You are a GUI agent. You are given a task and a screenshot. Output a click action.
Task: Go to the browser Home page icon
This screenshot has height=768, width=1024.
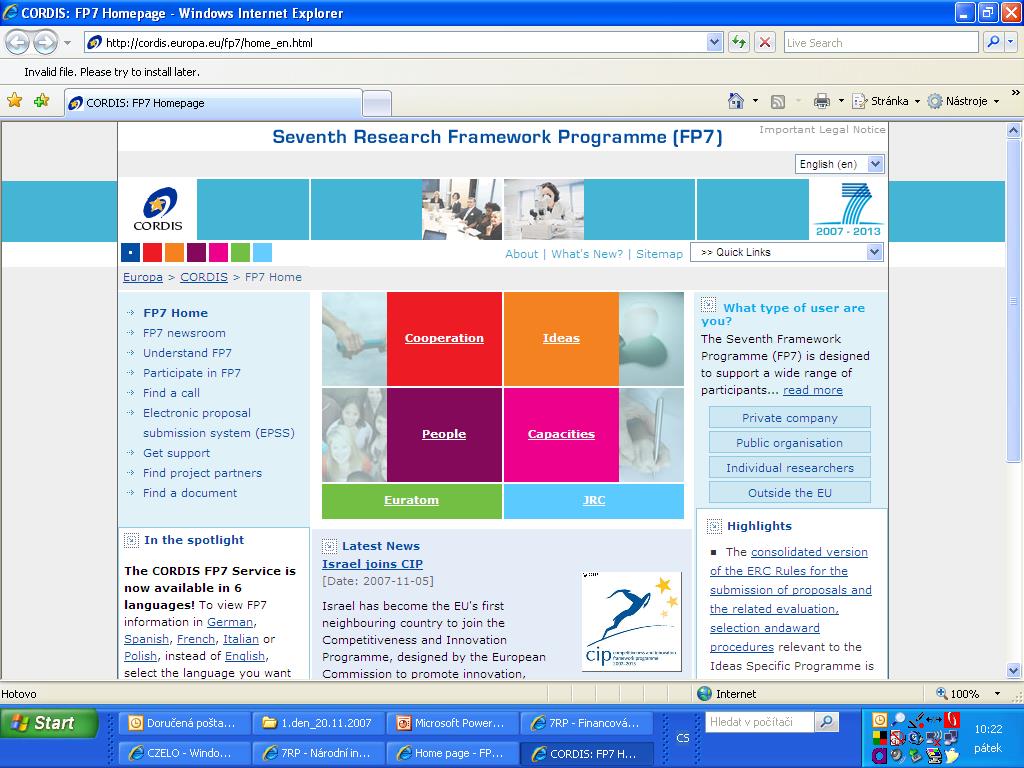point(736,101)
